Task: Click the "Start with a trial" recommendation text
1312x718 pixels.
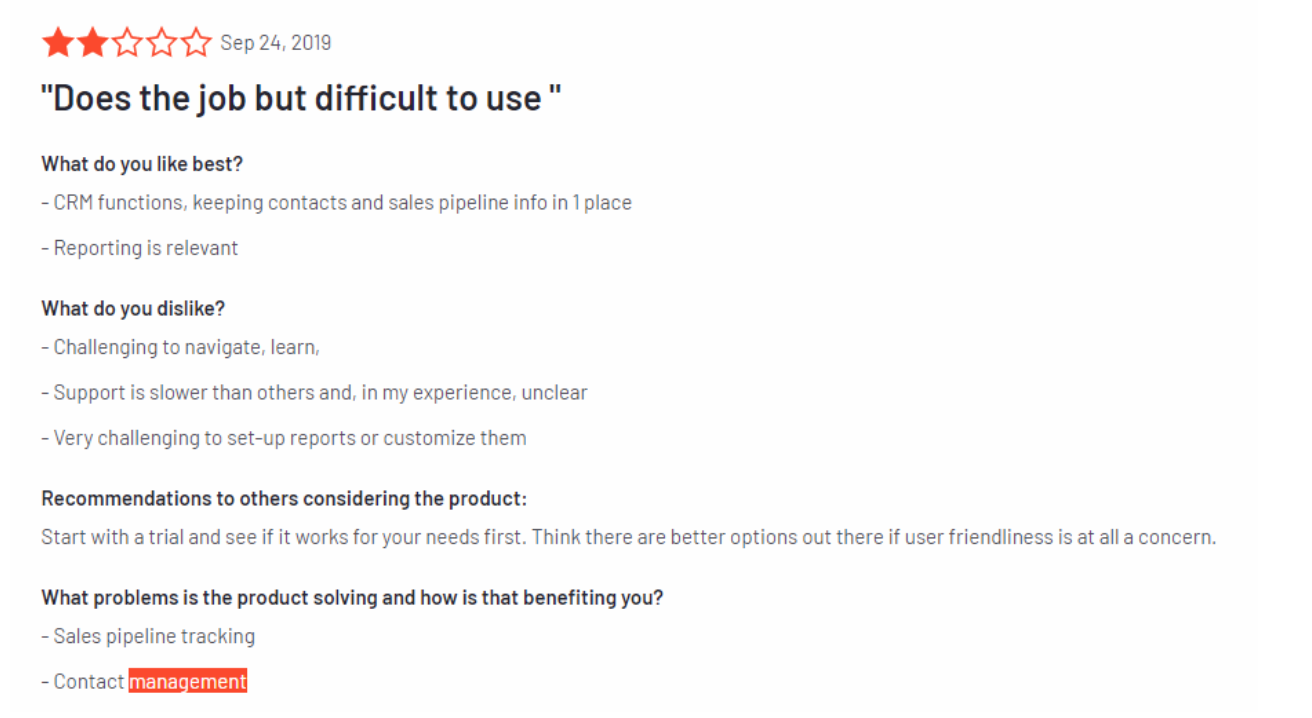Action: coord(629,537)
